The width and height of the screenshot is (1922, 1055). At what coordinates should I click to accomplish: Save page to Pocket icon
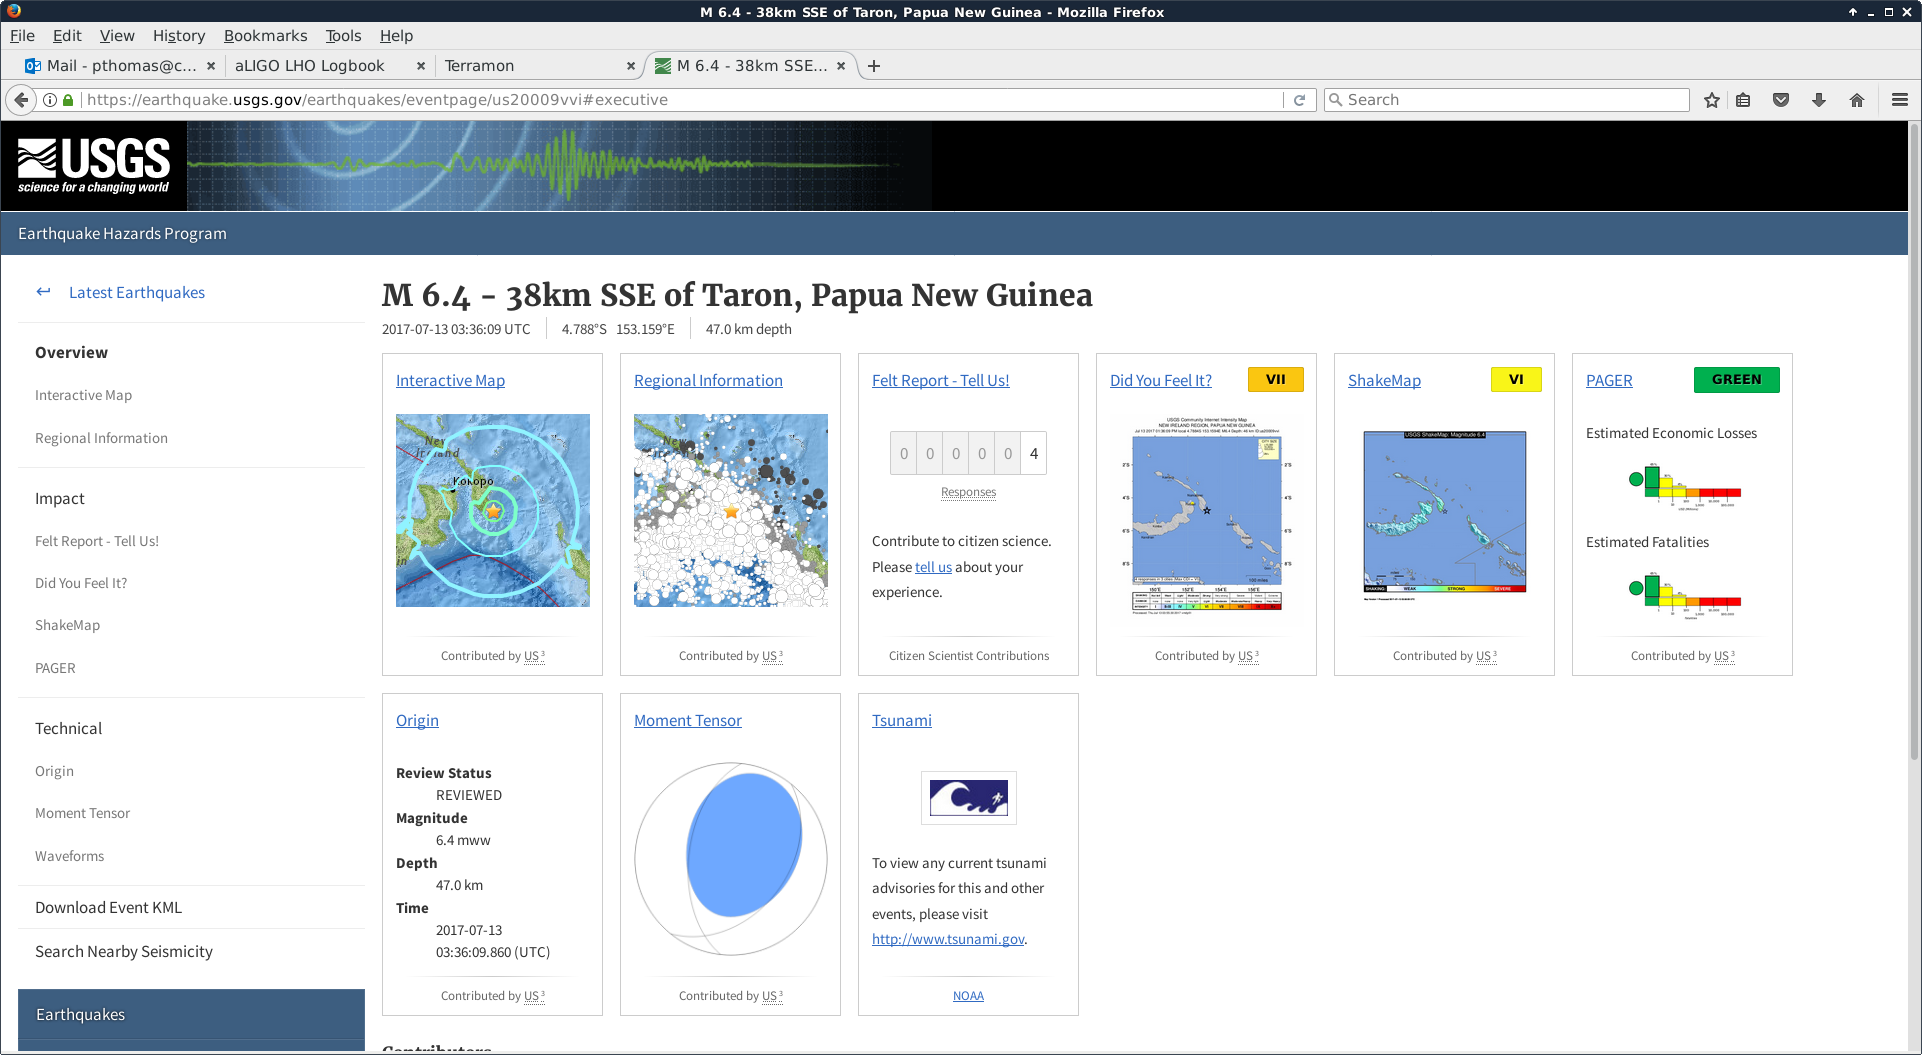tap(1781, 100)
